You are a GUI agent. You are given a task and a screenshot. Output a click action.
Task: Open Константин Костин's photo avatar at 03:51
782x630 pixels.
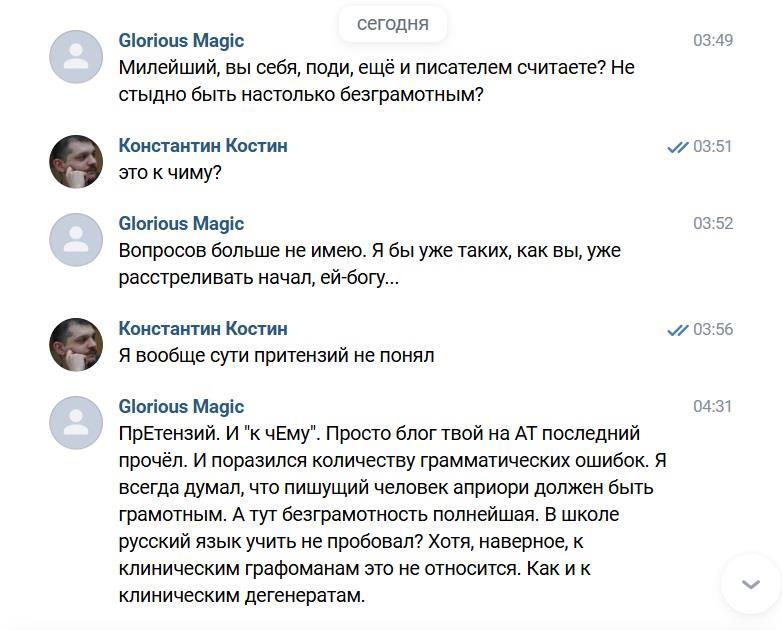click(x=76, y=162)
